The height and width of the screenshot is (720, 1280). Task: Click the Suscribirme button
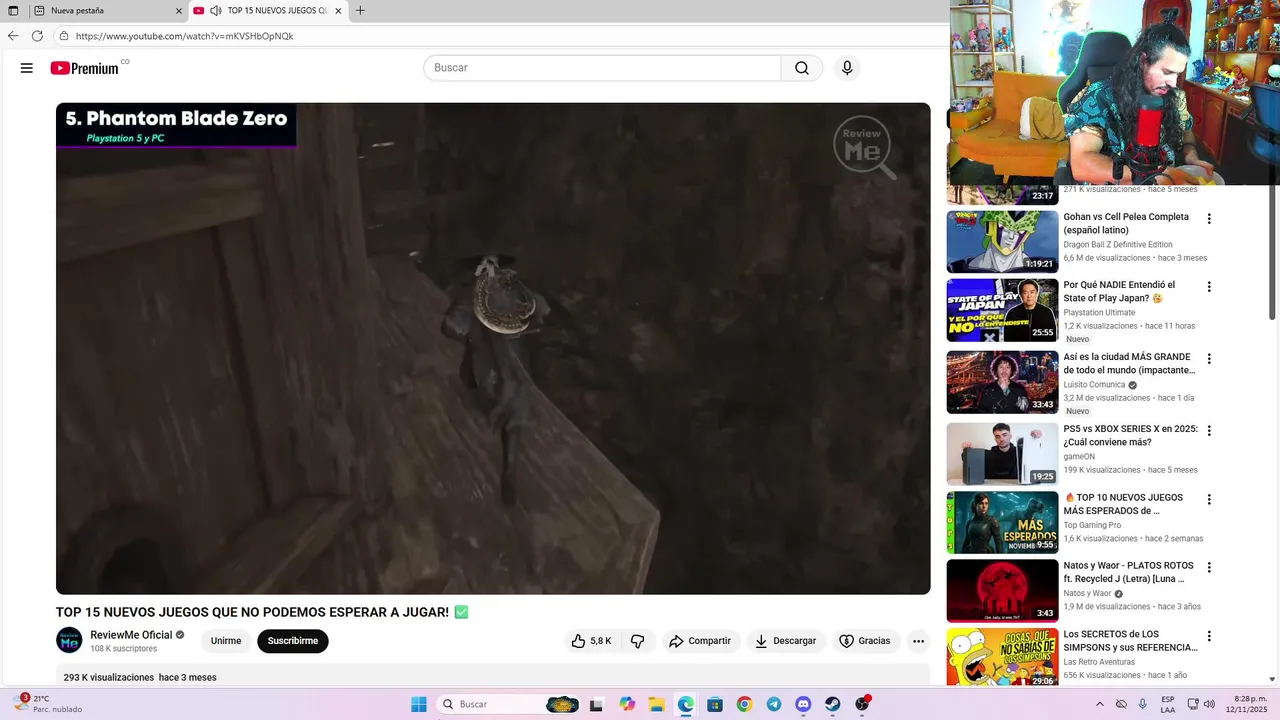pos(293,641)
